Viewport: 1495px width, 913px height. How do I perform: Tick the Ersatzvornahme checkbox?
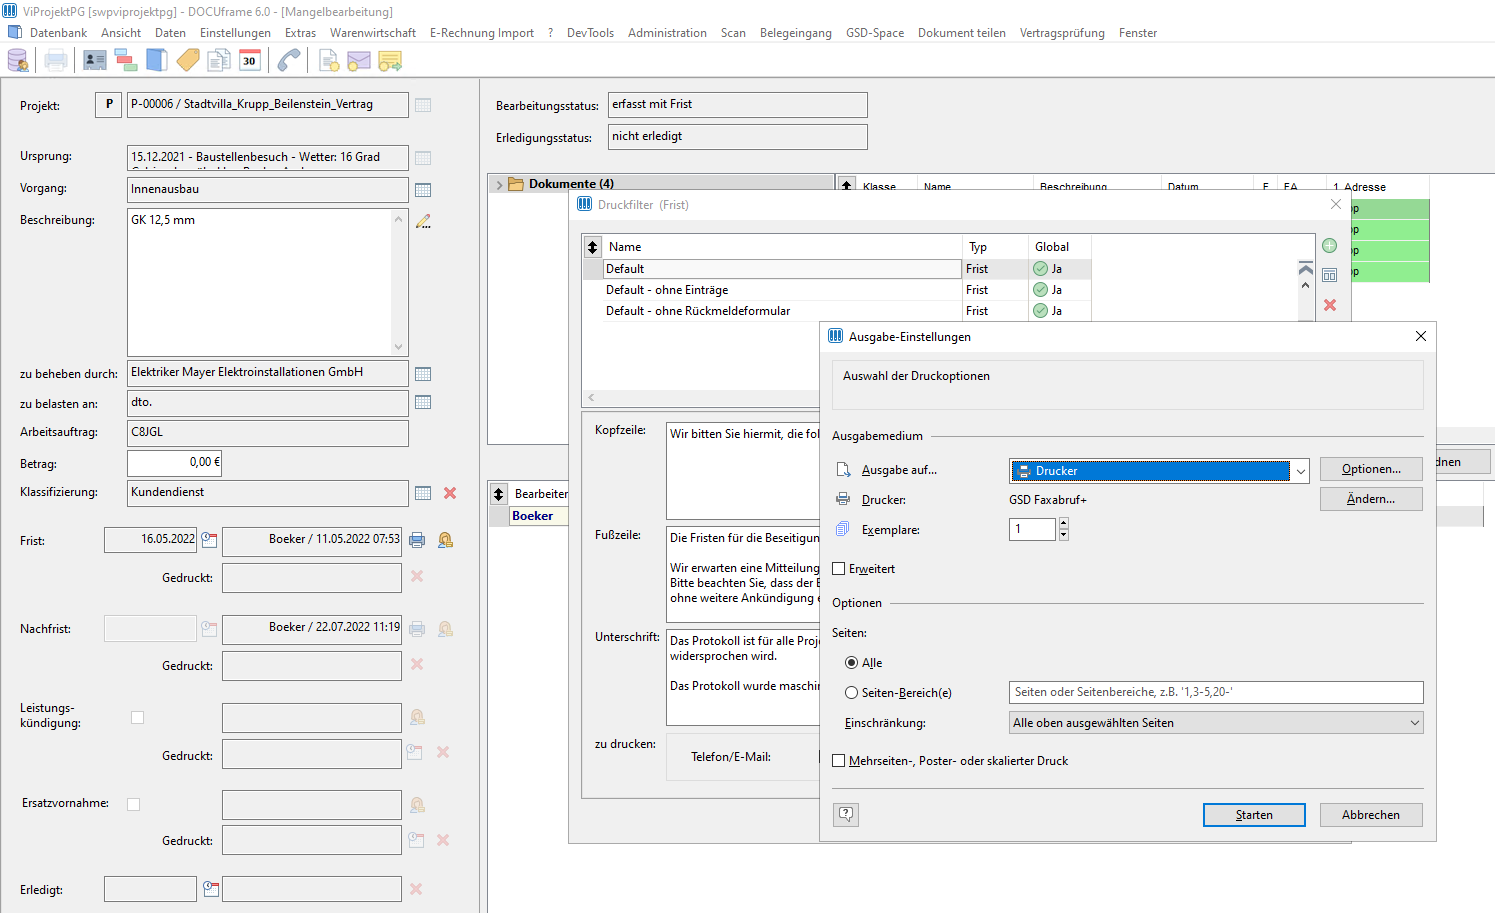tap(134, 804)
